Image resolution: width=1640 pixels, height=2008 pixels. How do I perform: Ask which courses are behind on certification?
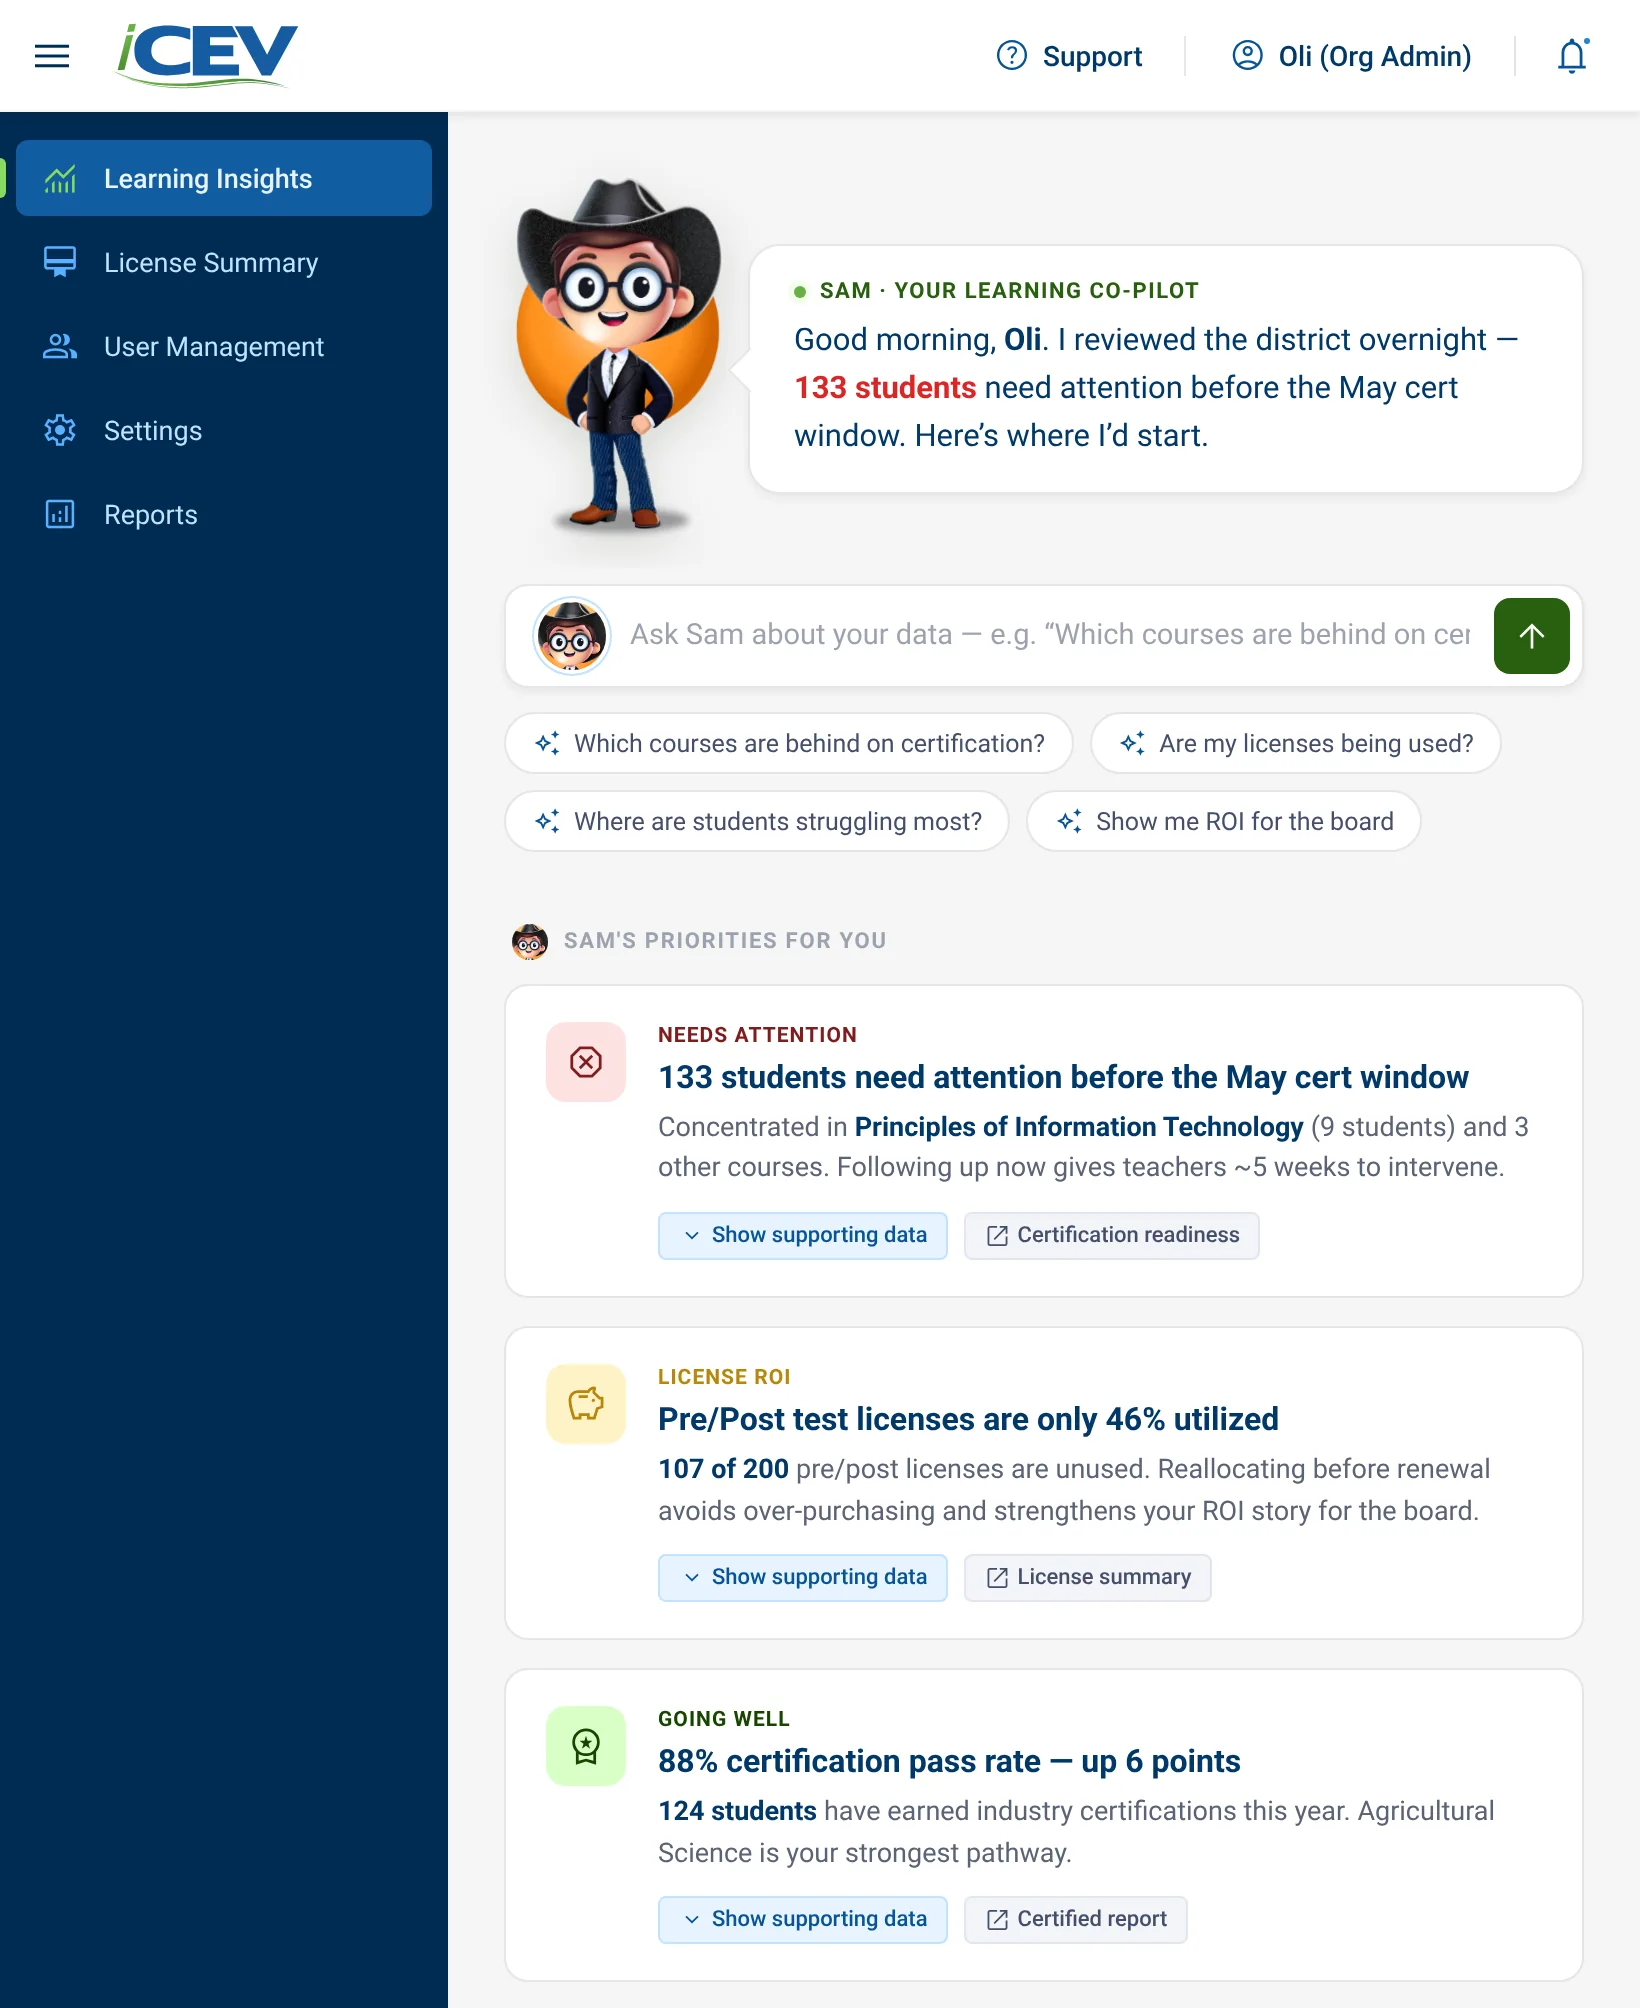point(789,743)
